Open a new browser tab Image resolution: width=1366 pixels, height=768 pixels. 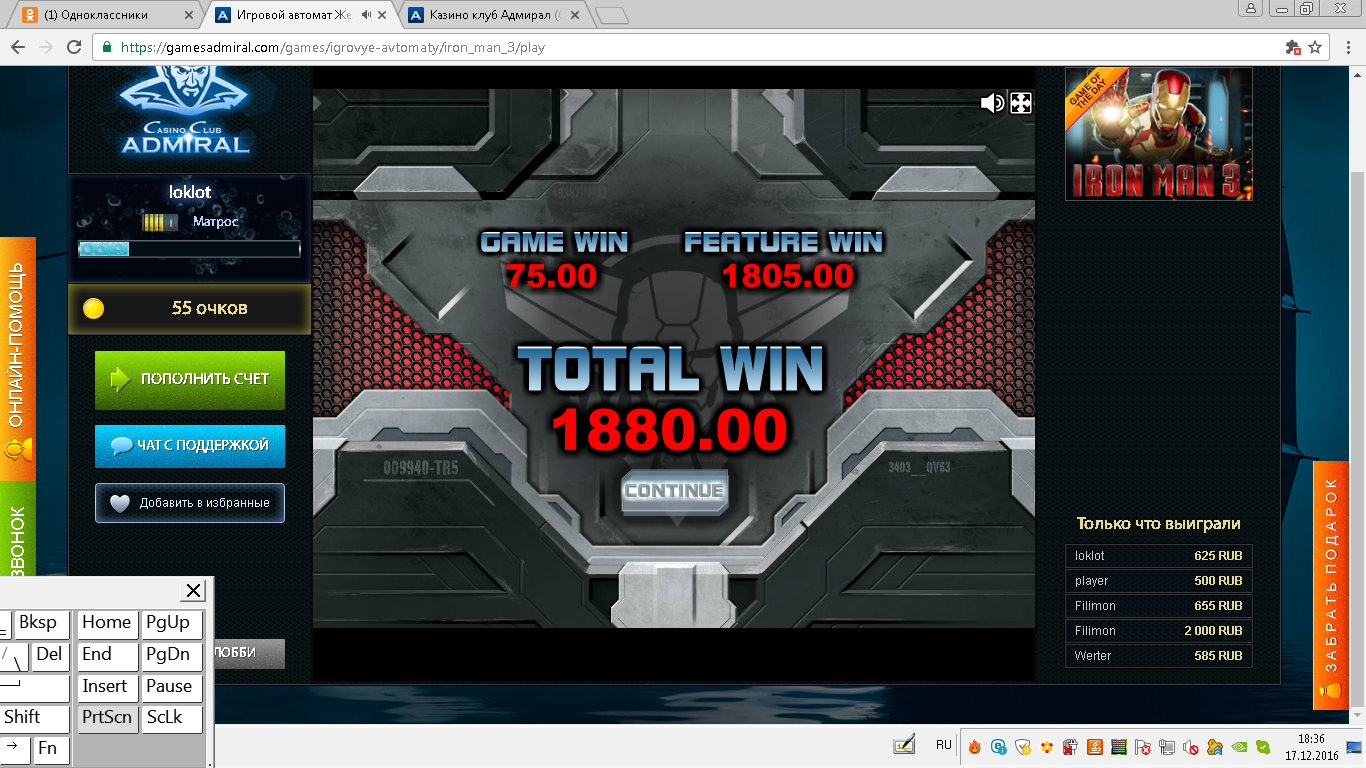tap(611, 16)
